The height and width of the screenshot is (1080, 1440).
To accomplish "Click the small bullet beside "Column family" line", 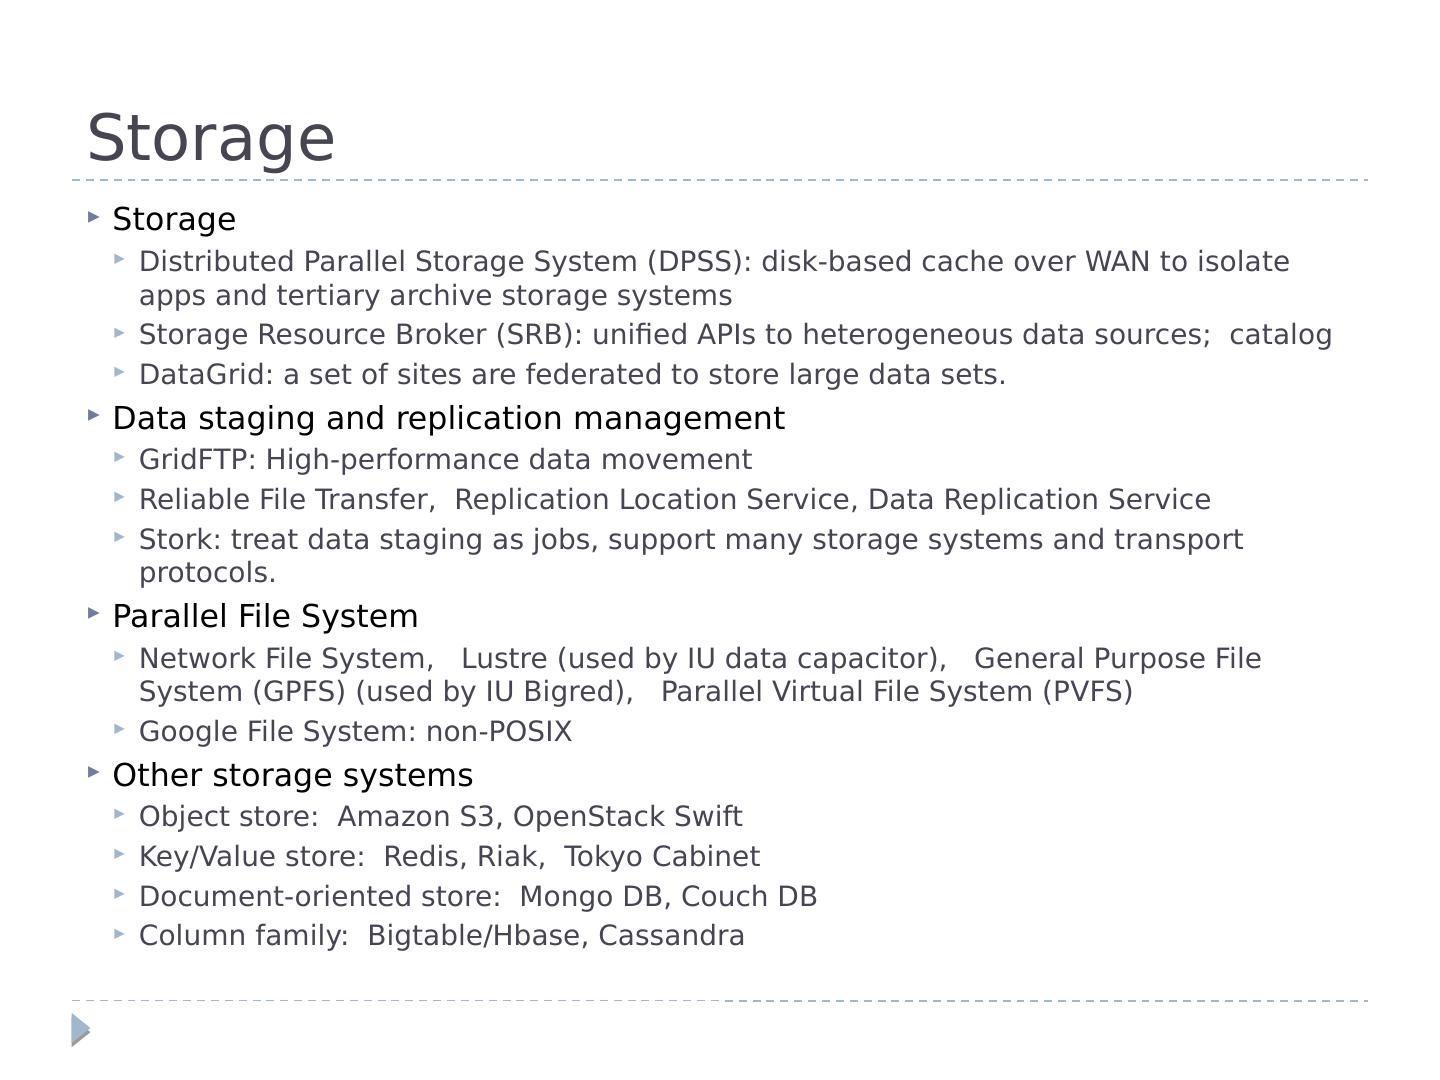I will [119, 933].
